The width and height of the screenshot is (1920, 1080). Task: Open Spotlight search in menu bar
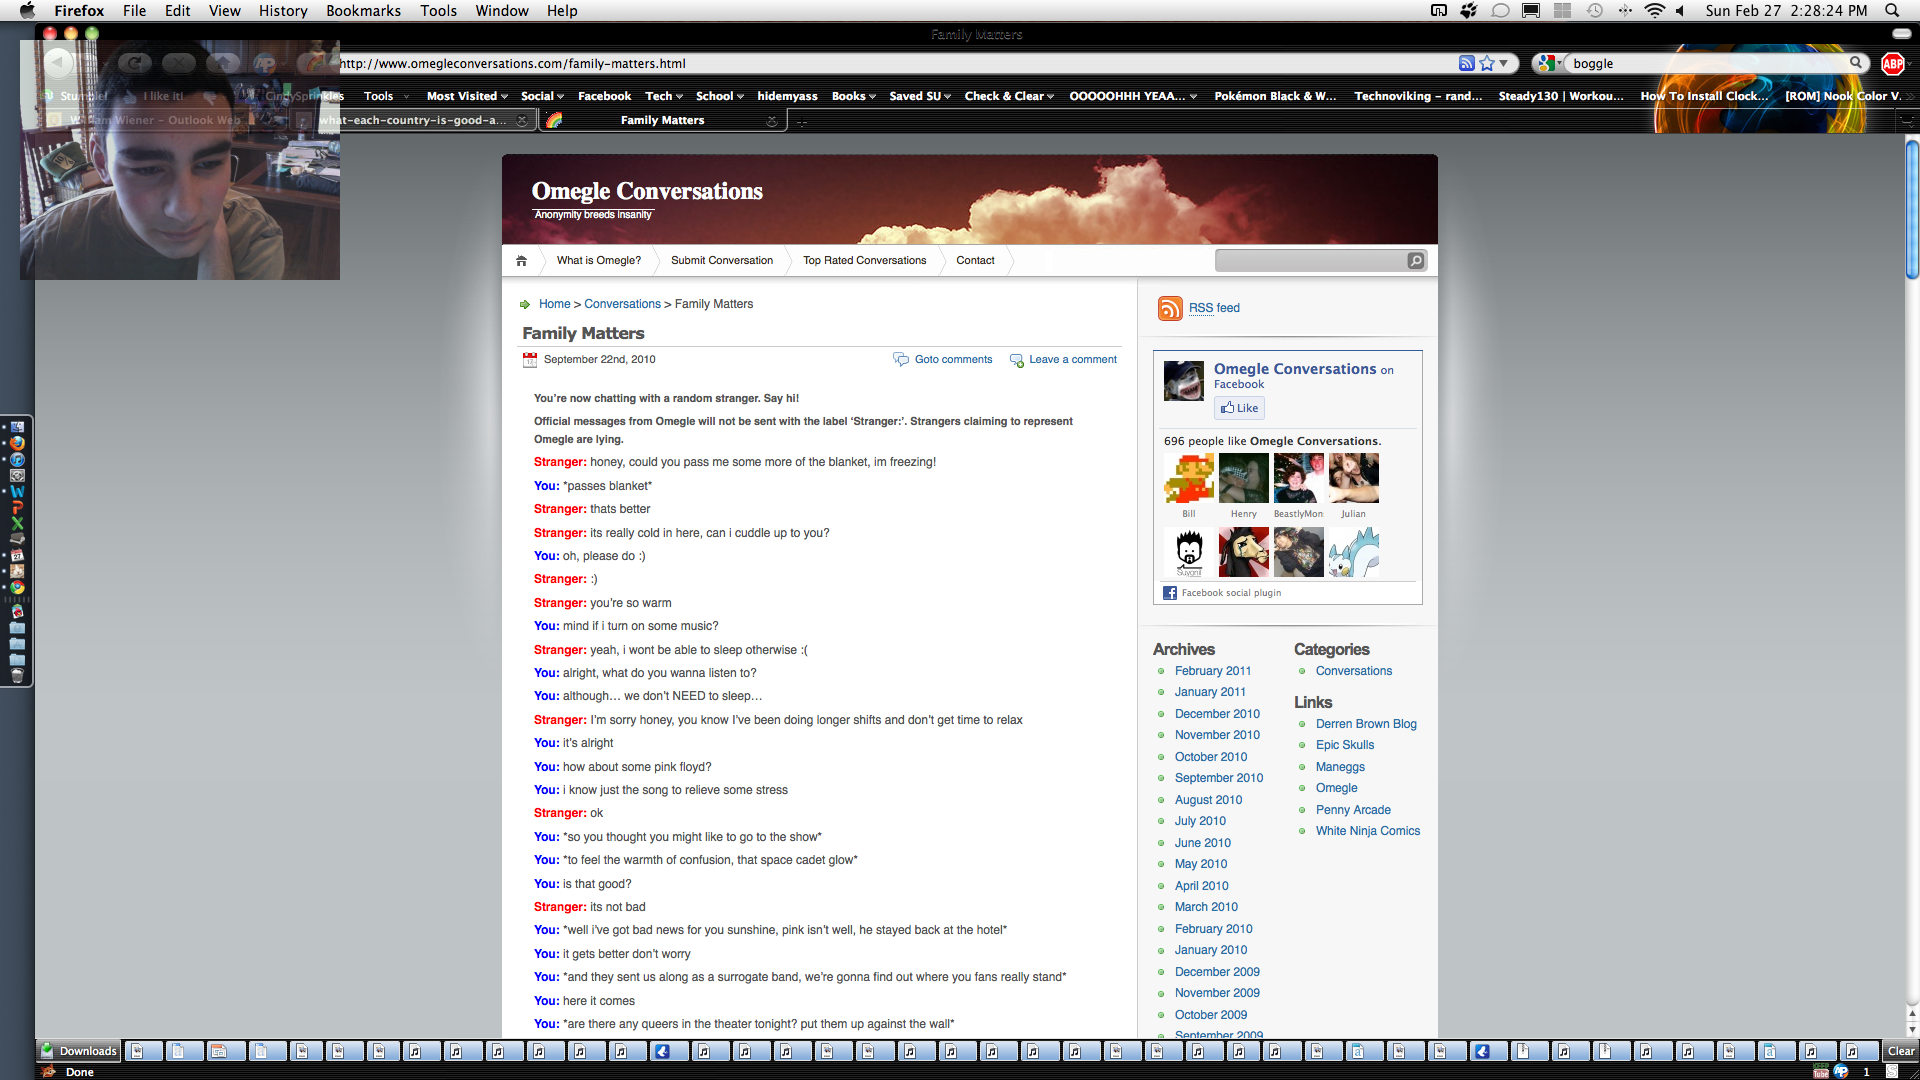1892,11
